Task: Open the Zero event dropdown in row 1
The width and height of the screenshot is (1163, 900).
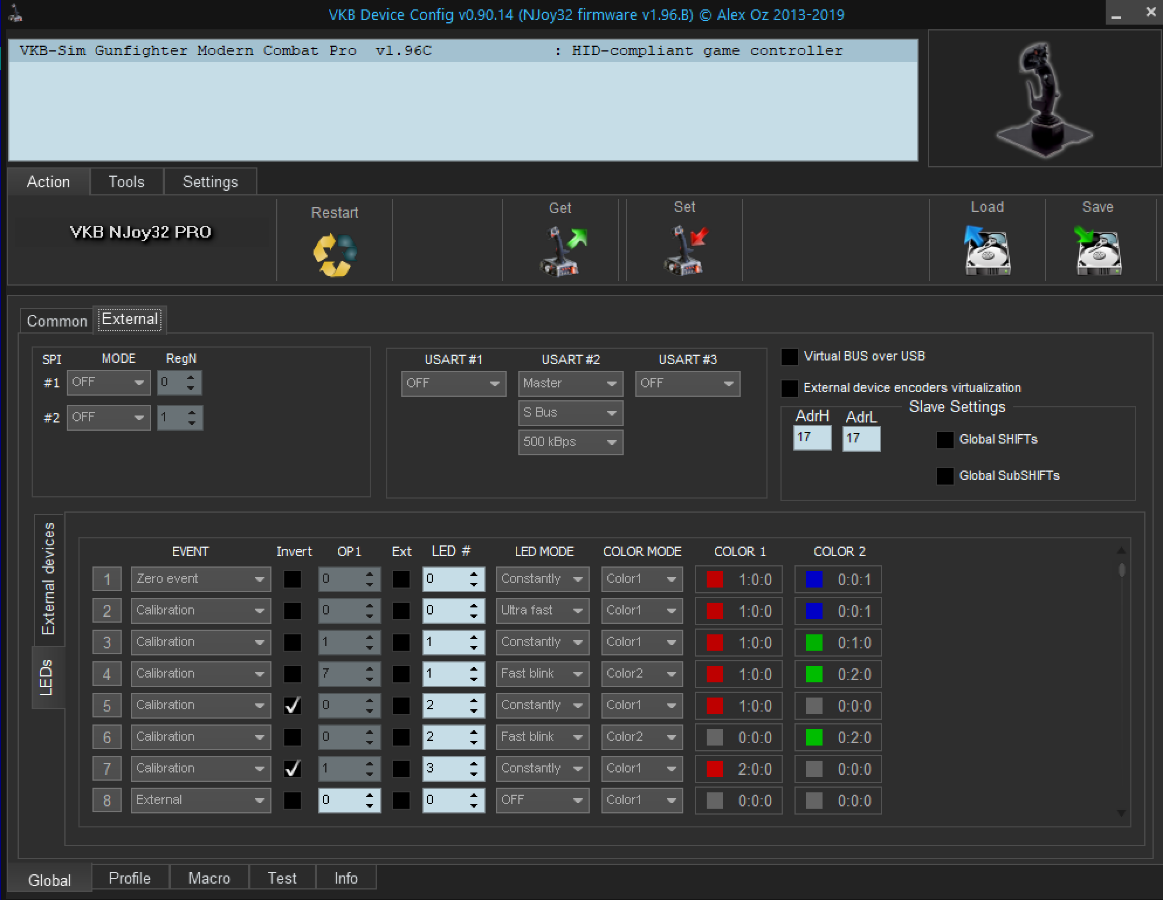Action: (x=200, y=579)
